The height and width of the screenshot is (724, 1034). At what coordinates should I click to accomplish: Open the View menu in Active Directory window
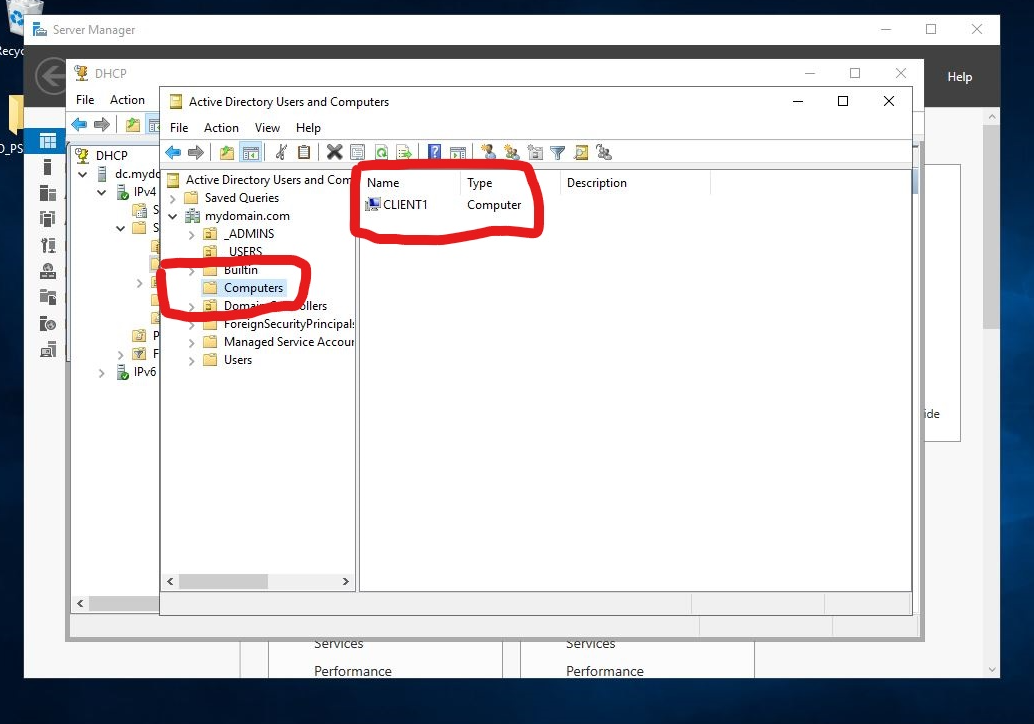tap(267, 128)
